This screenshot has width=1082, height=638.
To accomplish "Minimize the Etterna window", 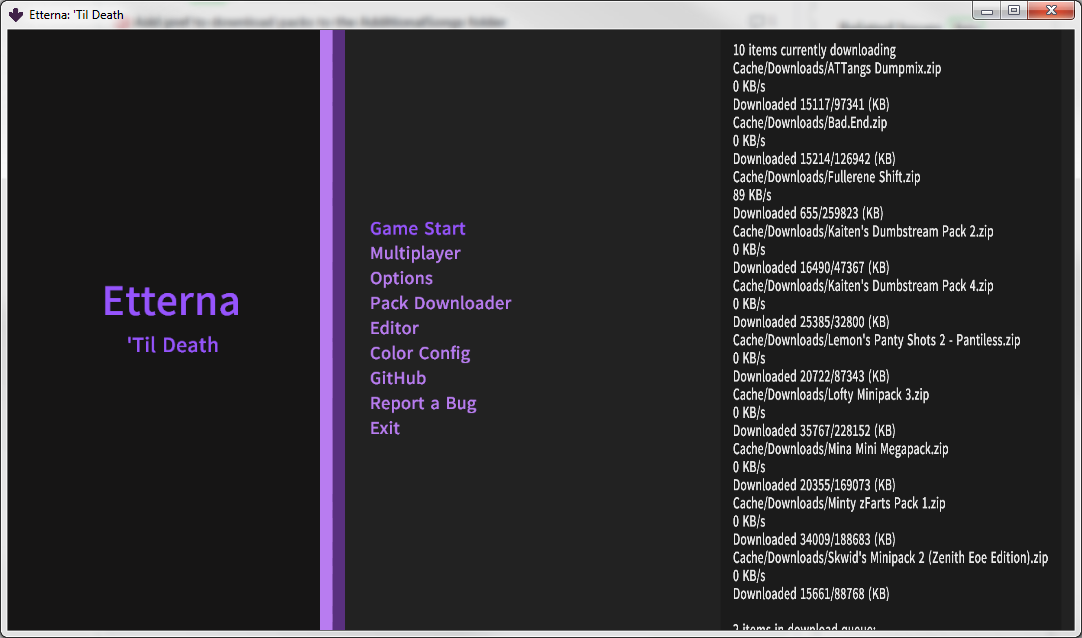I will click(x=986, y=11).
